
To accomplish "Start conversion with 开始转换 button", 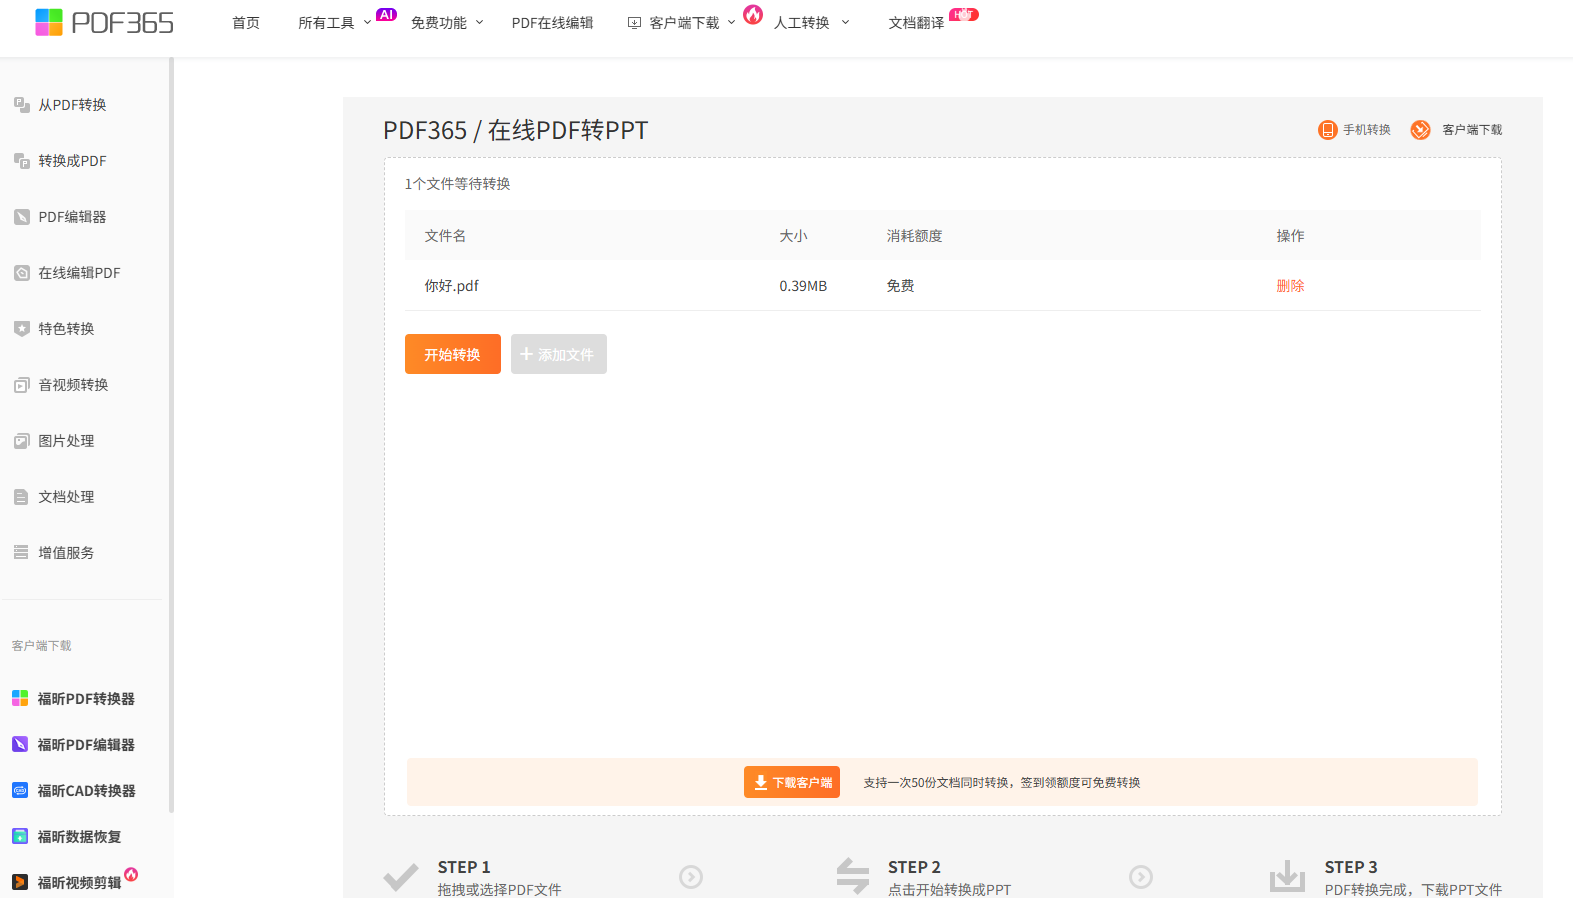I will click(453, 354).
